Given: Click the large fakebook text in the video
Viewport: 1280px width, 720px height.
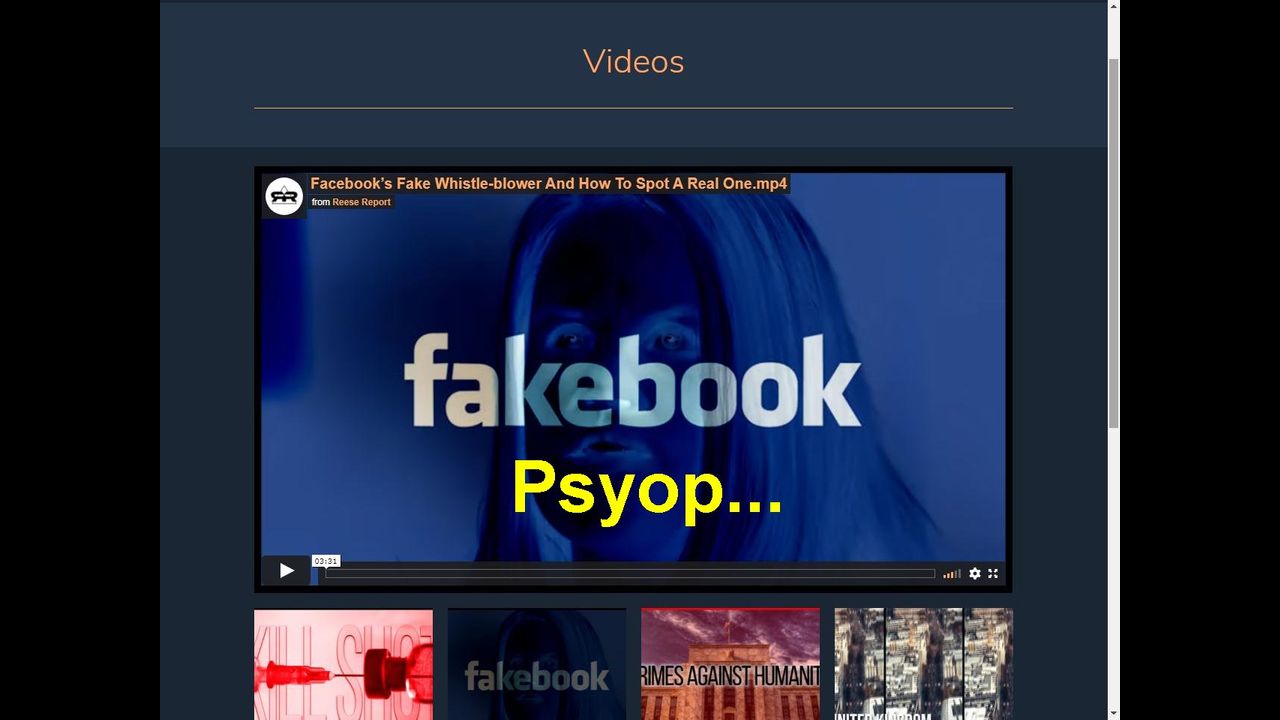Looking at the screenshot, I should click(632, 381).
